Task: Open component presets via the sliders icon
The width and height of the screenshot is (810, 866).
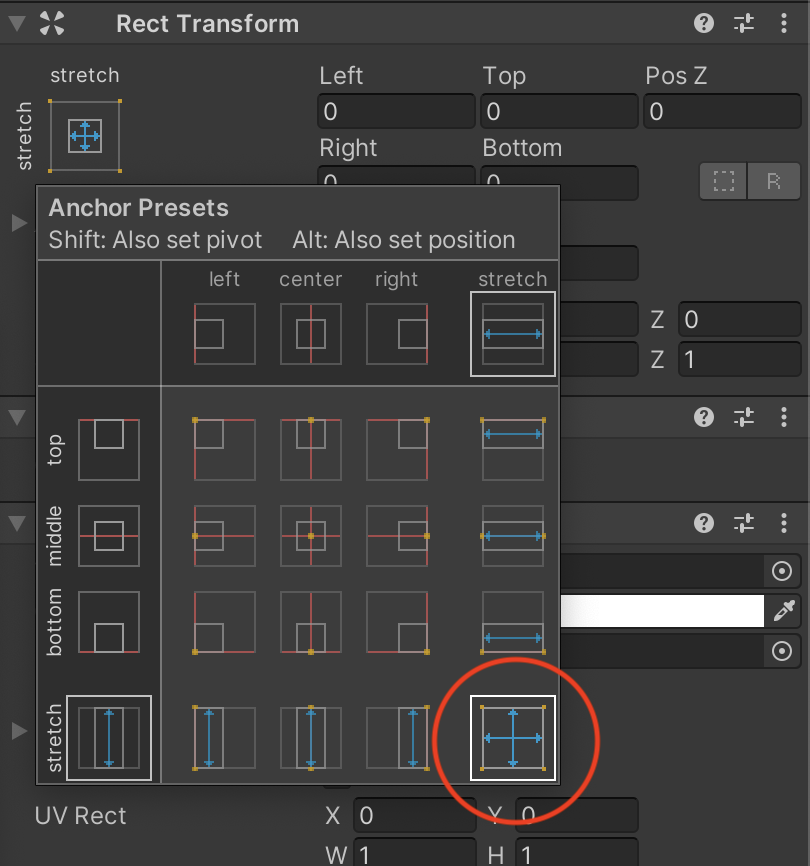Action: (743, 23)
